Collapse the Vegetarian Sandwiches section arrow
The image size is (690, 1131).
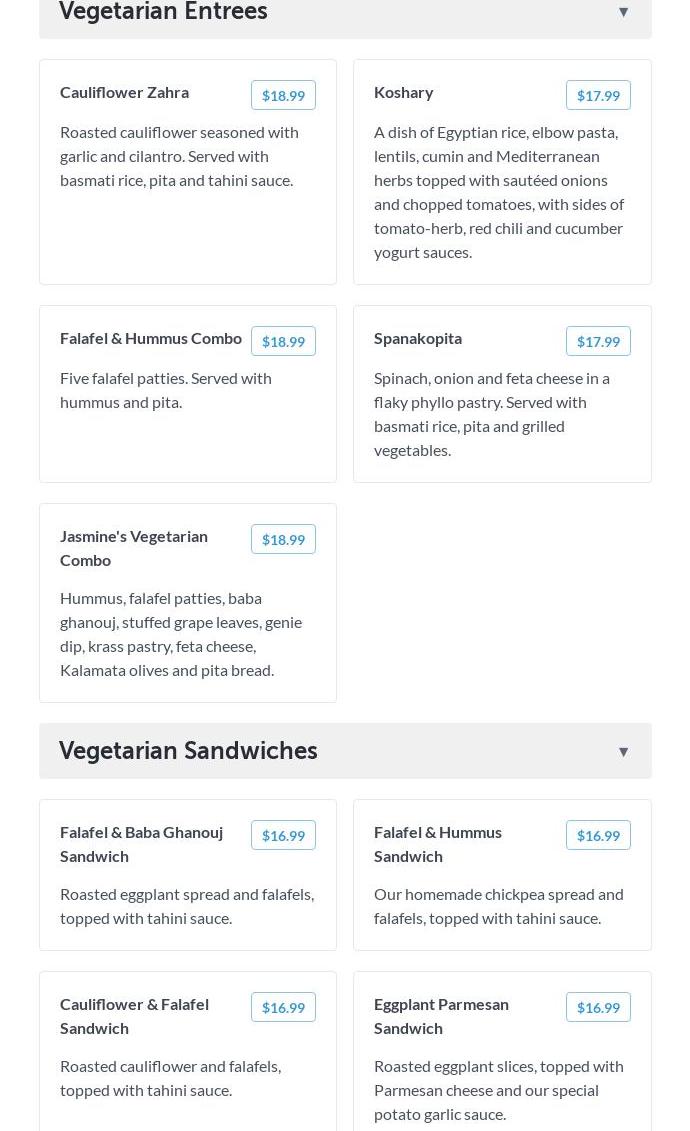(x=623, y=752)
